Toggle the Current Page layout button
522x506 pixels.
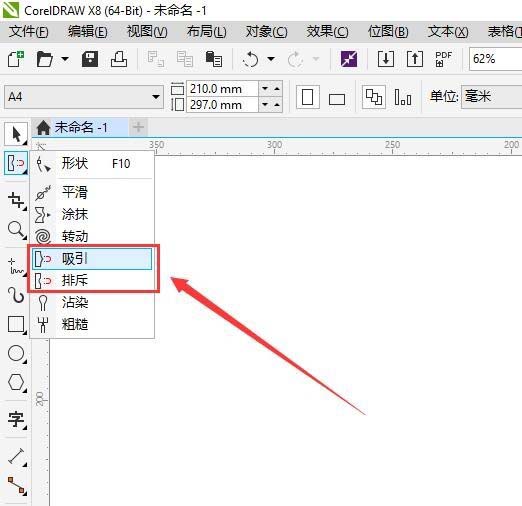pos(403,97)
